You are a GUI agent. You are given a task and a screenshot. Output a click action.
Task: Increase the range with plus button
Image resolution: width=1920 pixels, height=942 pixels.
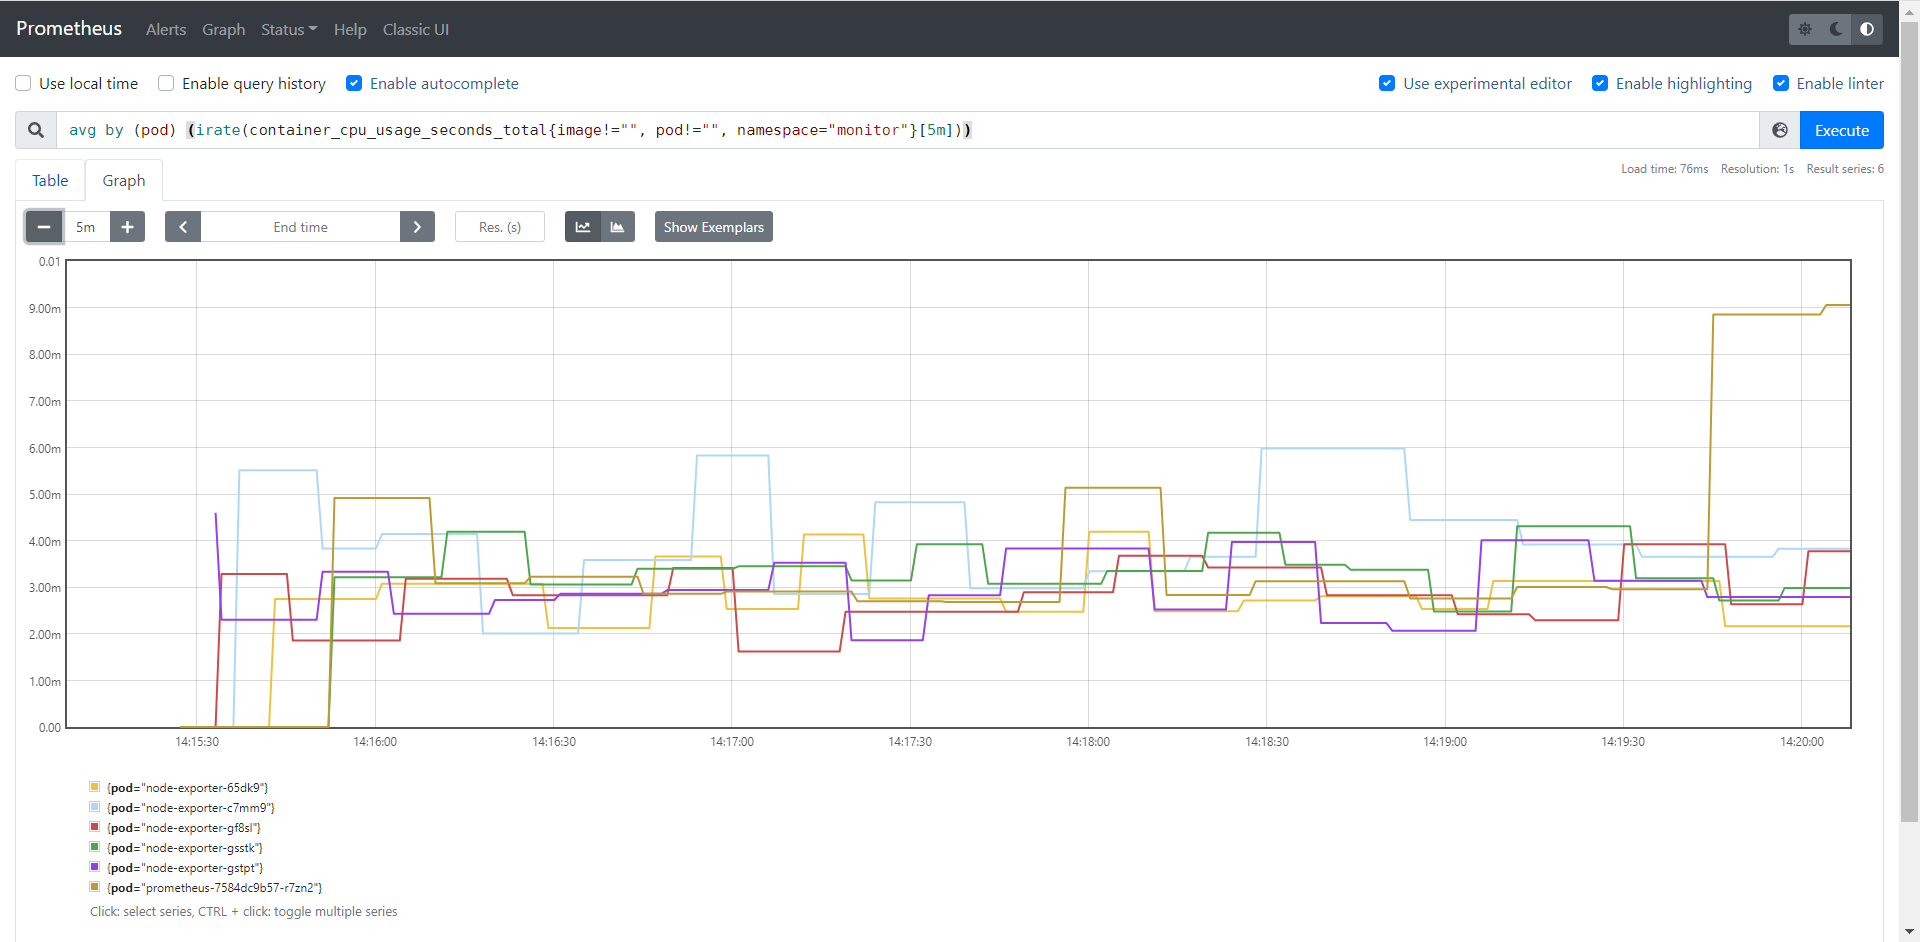pos(127,227)
